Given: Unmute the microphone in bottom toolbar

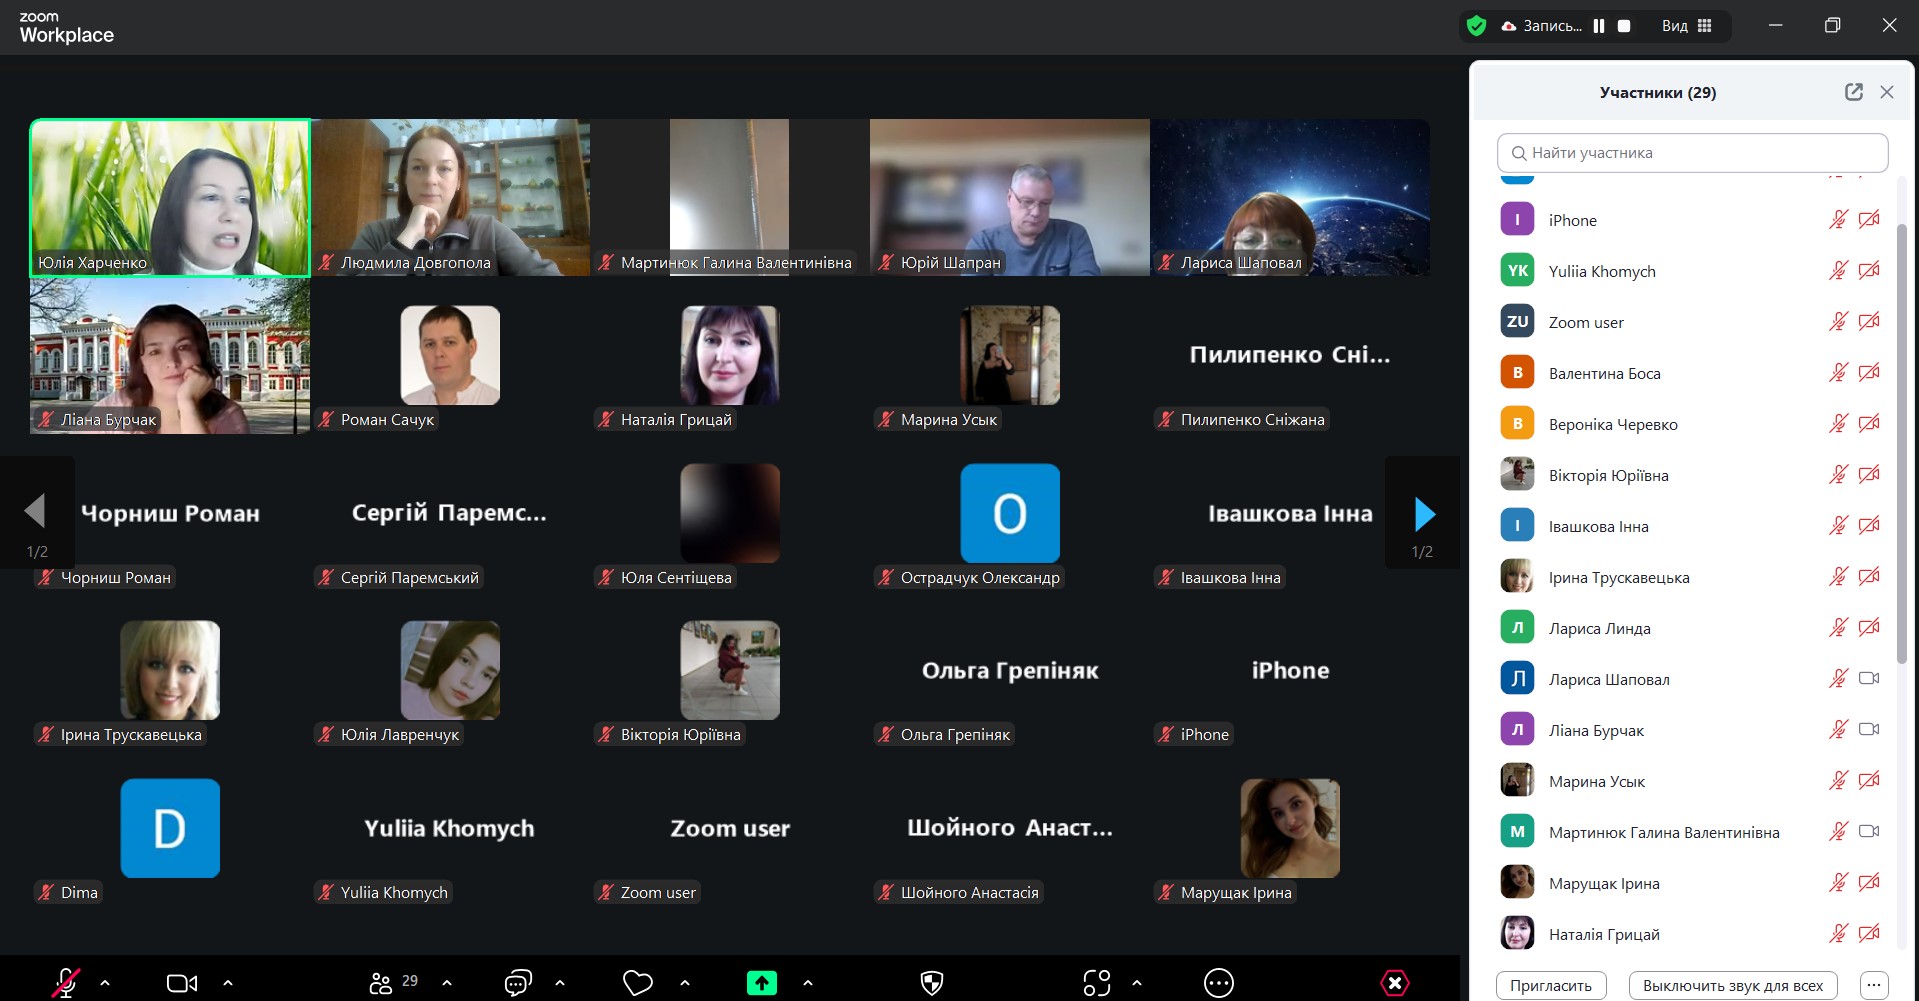Looking at the screenshot, I should [x=66, y=983].
